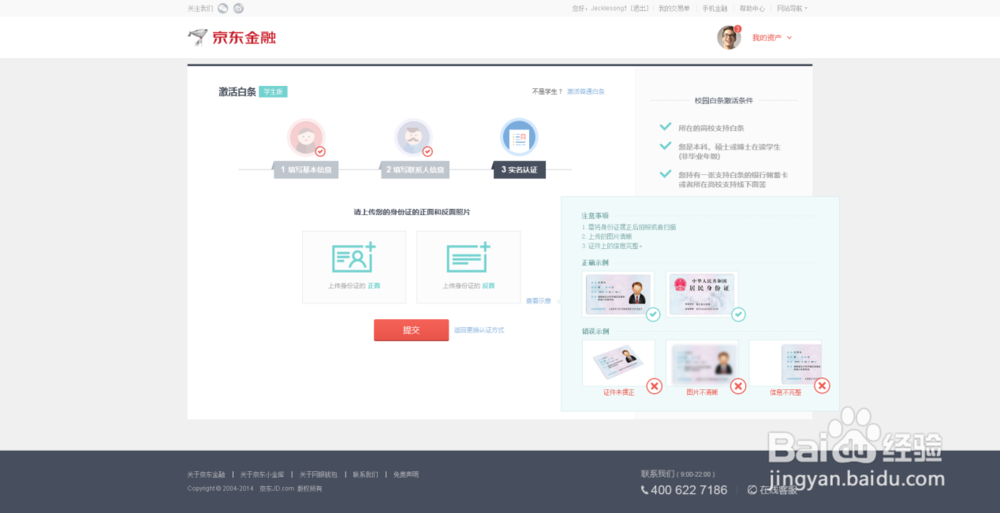Select the 3 实名认证 step tab
This screenshot has height=513, width=1000.
(519, 170)
